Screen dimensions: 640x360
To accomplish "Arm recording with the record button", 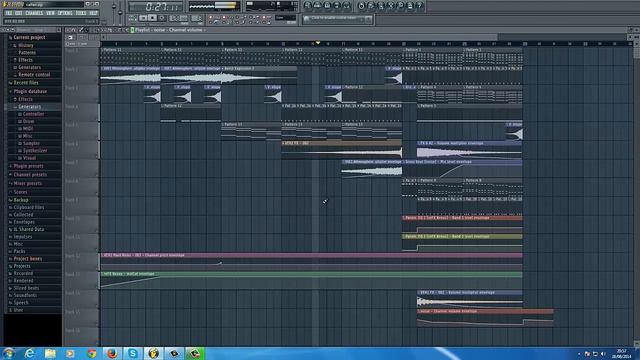I will click(x=162, y=18).
